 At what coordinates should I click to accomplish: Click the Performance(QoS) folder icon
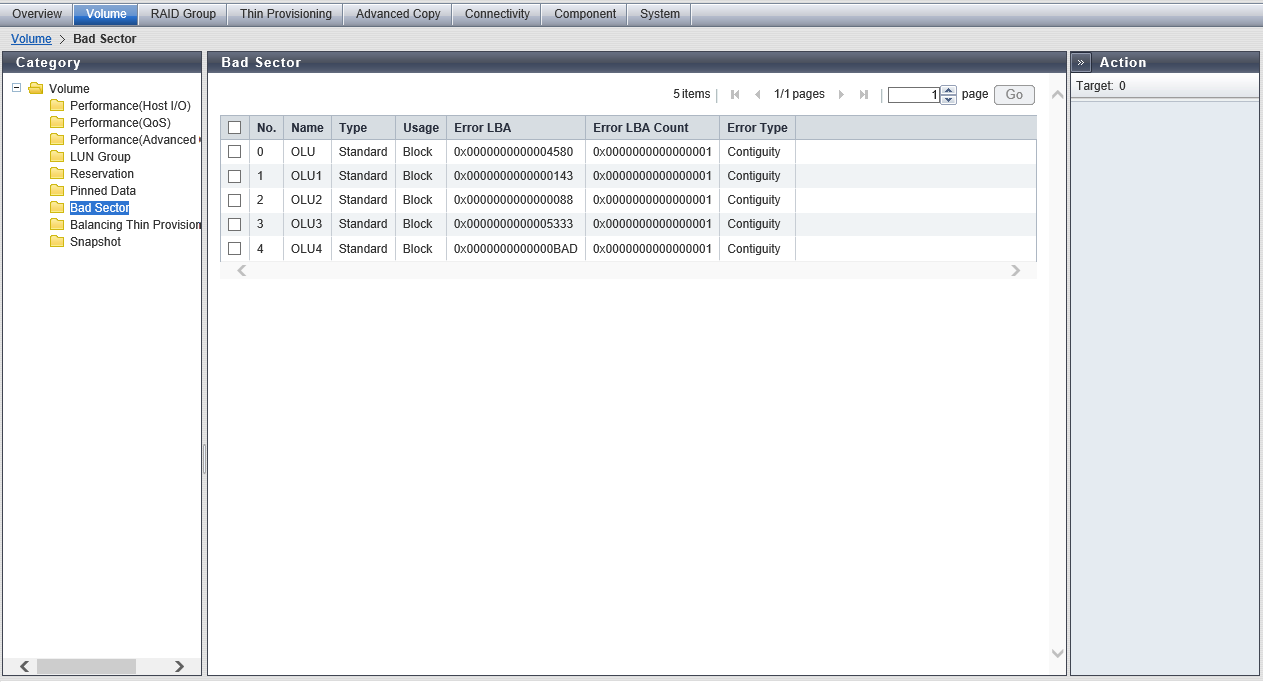(x=57, y=123)
